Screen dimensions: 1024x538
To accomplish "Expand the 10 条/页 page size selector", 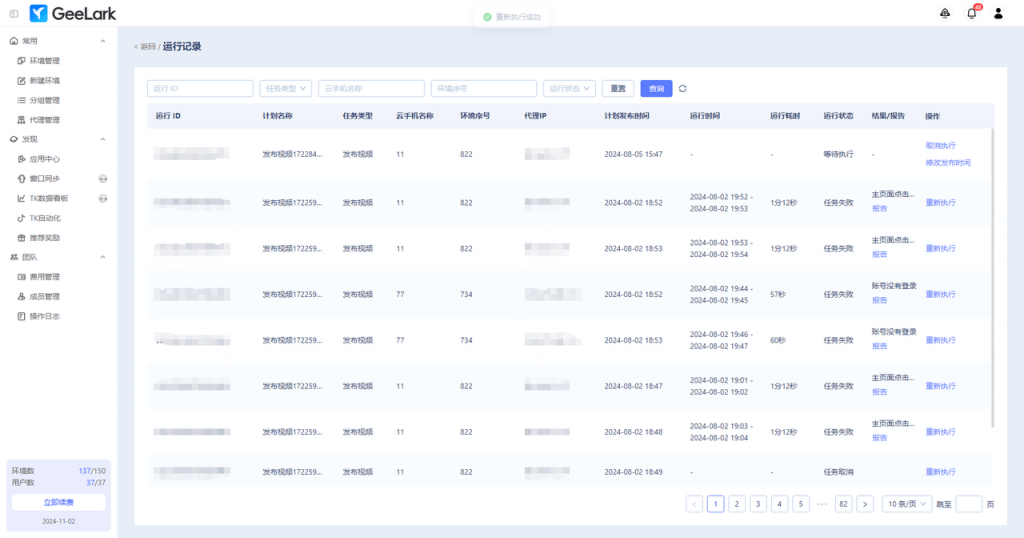I will click(908, 504).
